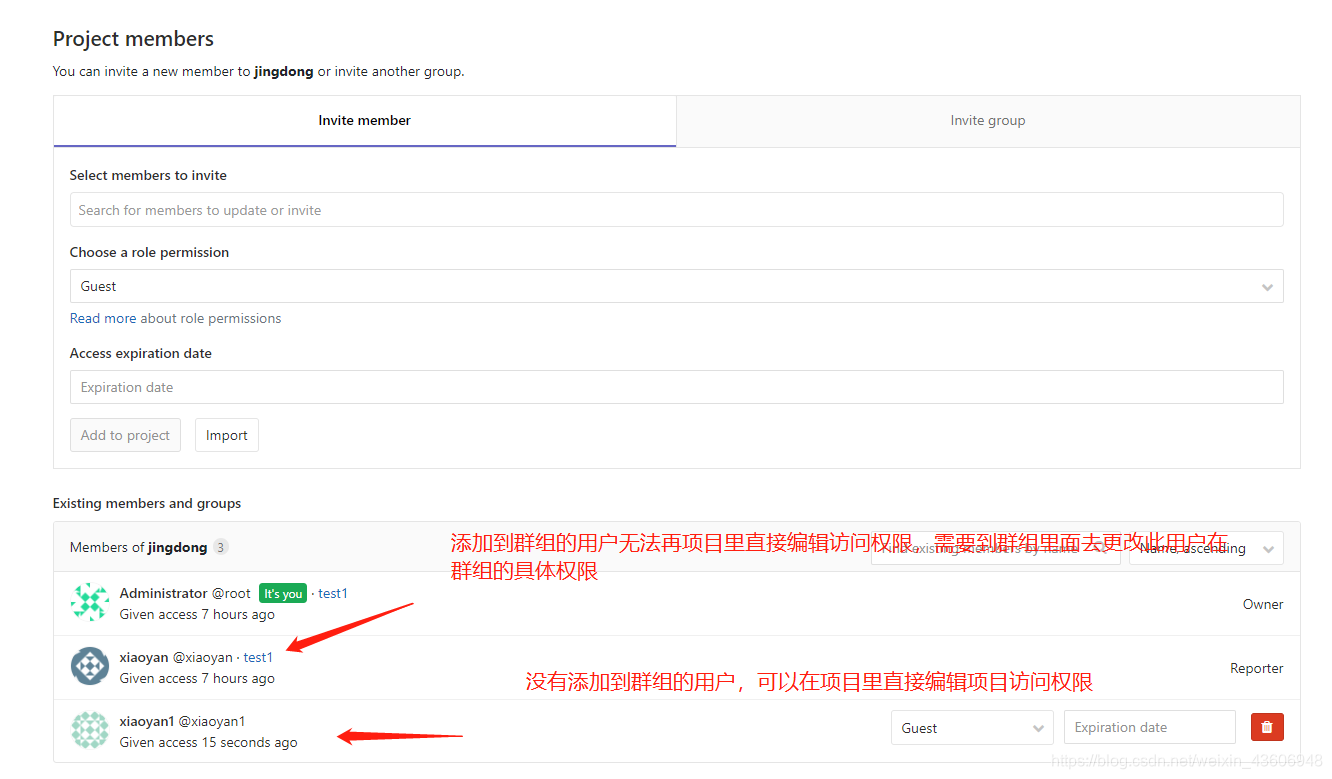Click 'Given access 15 seconds ago' text
Viewport: 1332px width, 779px height.
[208, 742]
